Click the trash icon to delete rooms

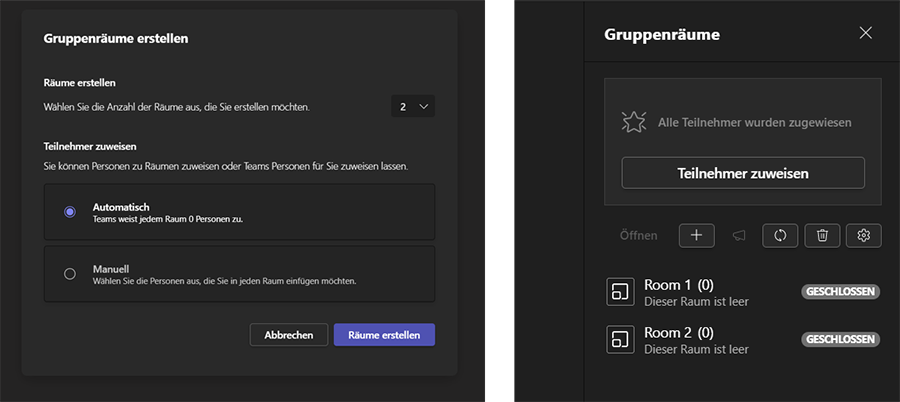pos(822,235)
